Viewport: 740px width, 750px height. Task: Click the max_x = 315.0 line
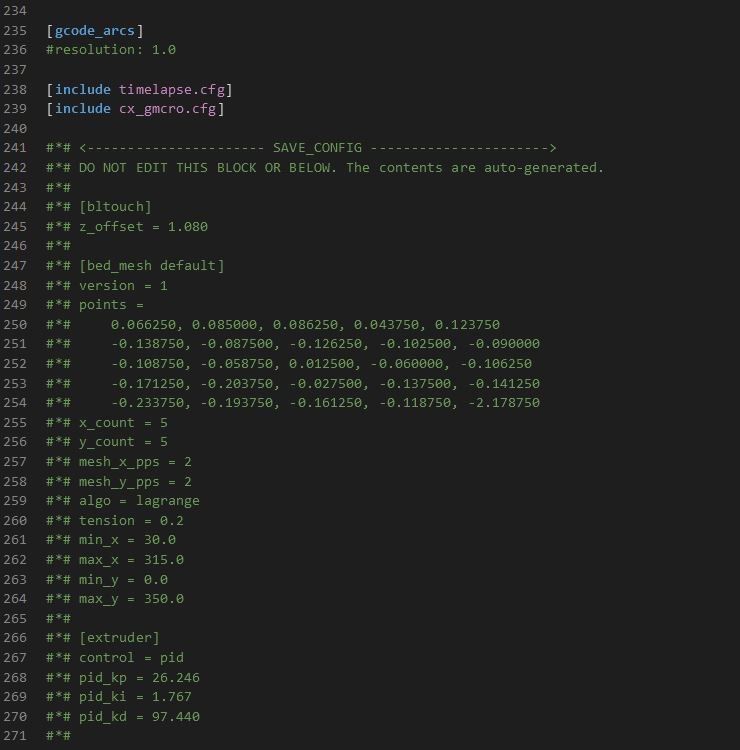(131, 560)
